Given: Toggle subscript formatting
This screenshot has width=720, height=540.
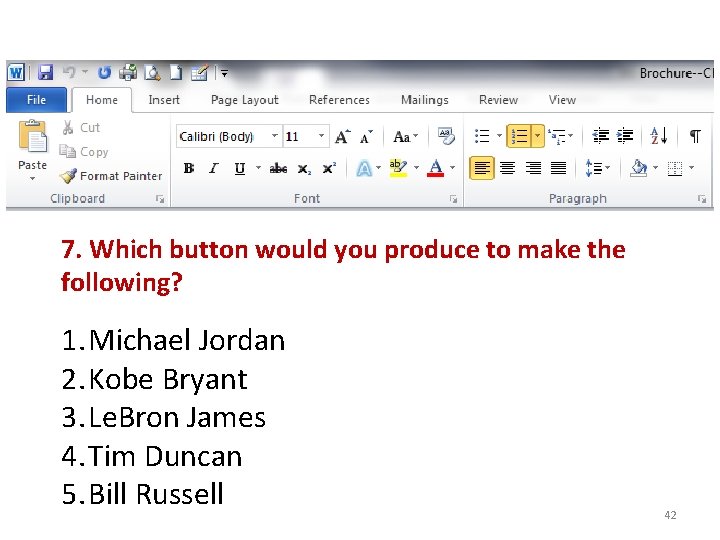Looking at the screenshot, I should (x=304, y=169).
